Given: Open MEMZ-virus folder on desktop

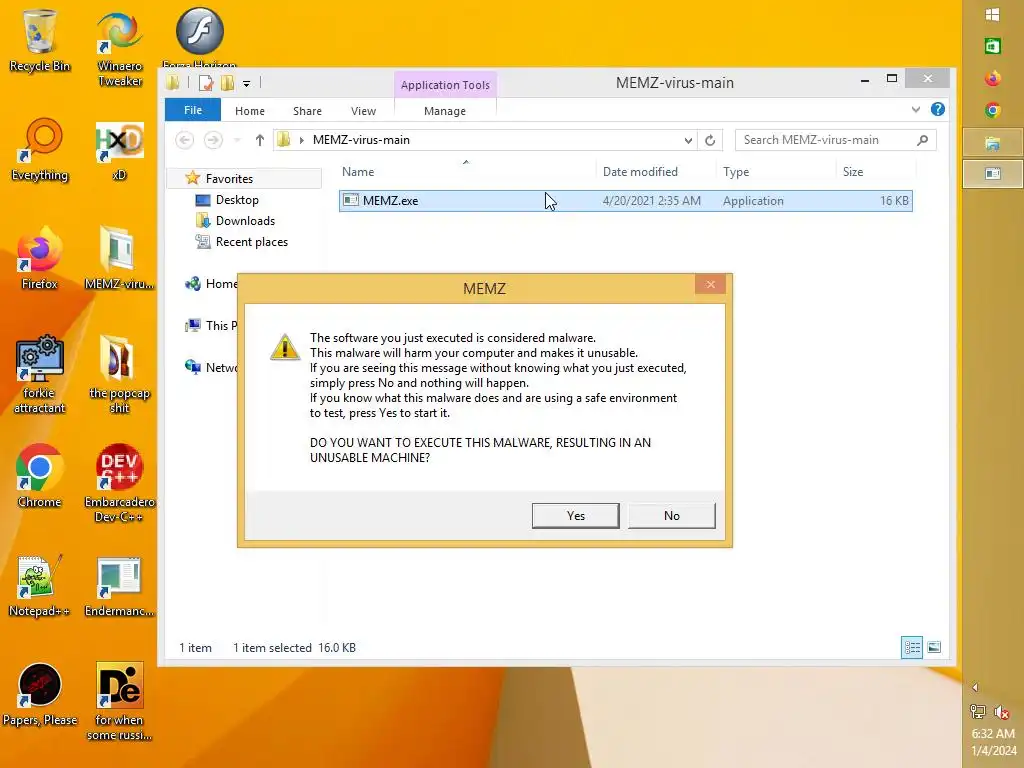Looking at the screenshot, I should click(119, 258).
